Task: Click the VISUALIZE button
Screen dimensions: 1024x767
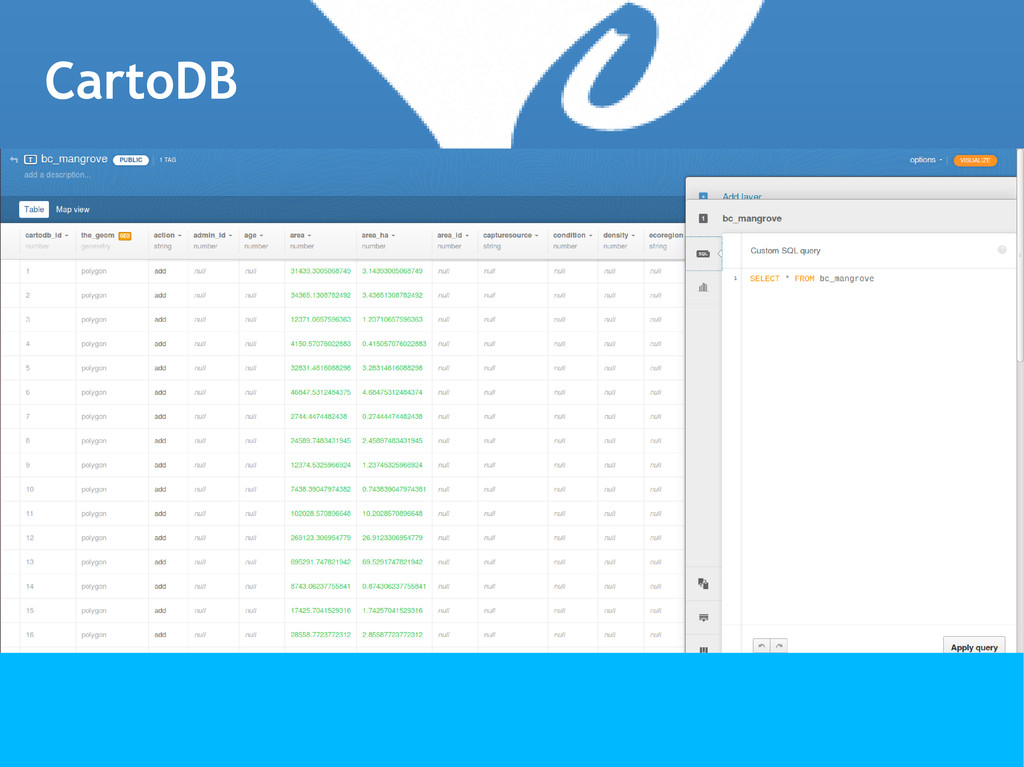Action: pos(975,160)
